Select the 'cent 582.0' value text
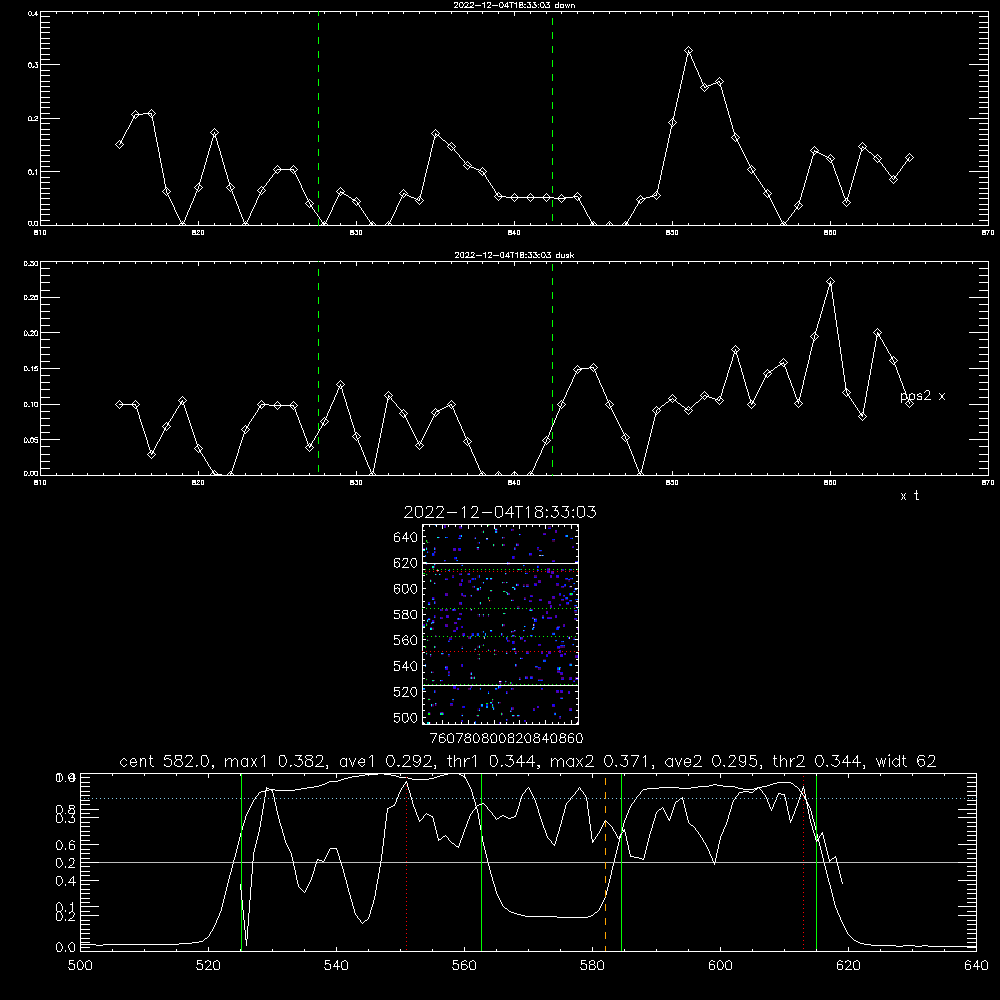Viewport: 1000px width, 1000px height. tap(165, 761)
